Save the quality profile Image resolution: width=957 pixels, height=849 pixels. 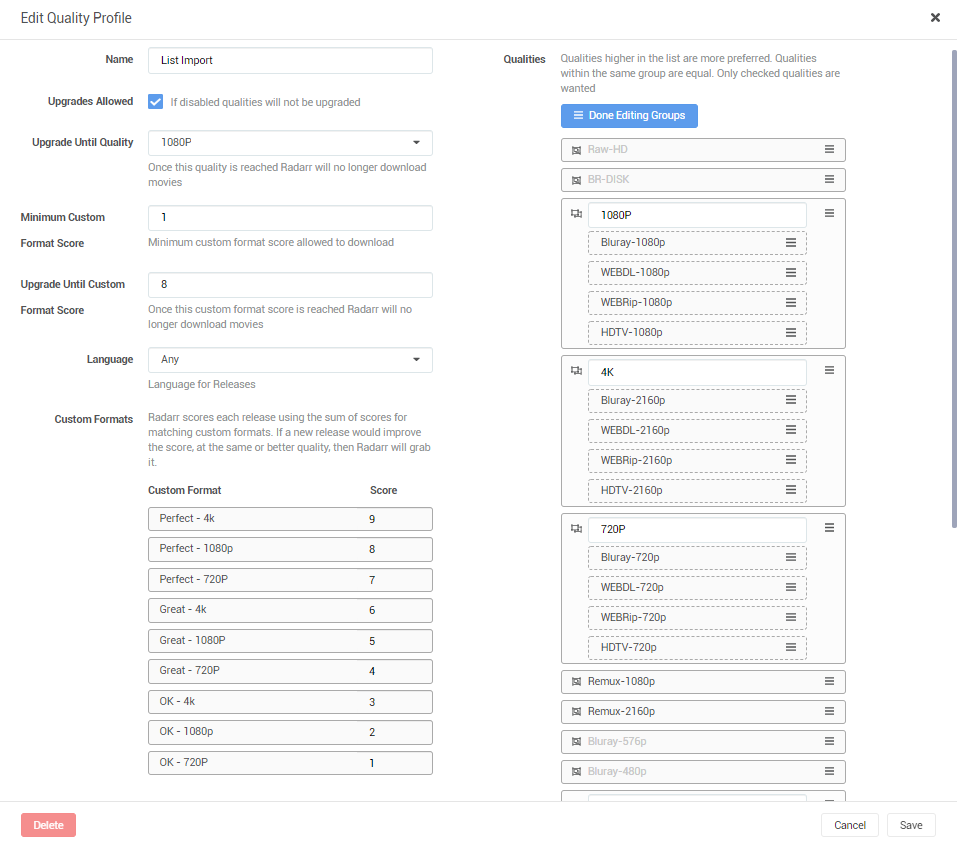(x=910, y=824)
